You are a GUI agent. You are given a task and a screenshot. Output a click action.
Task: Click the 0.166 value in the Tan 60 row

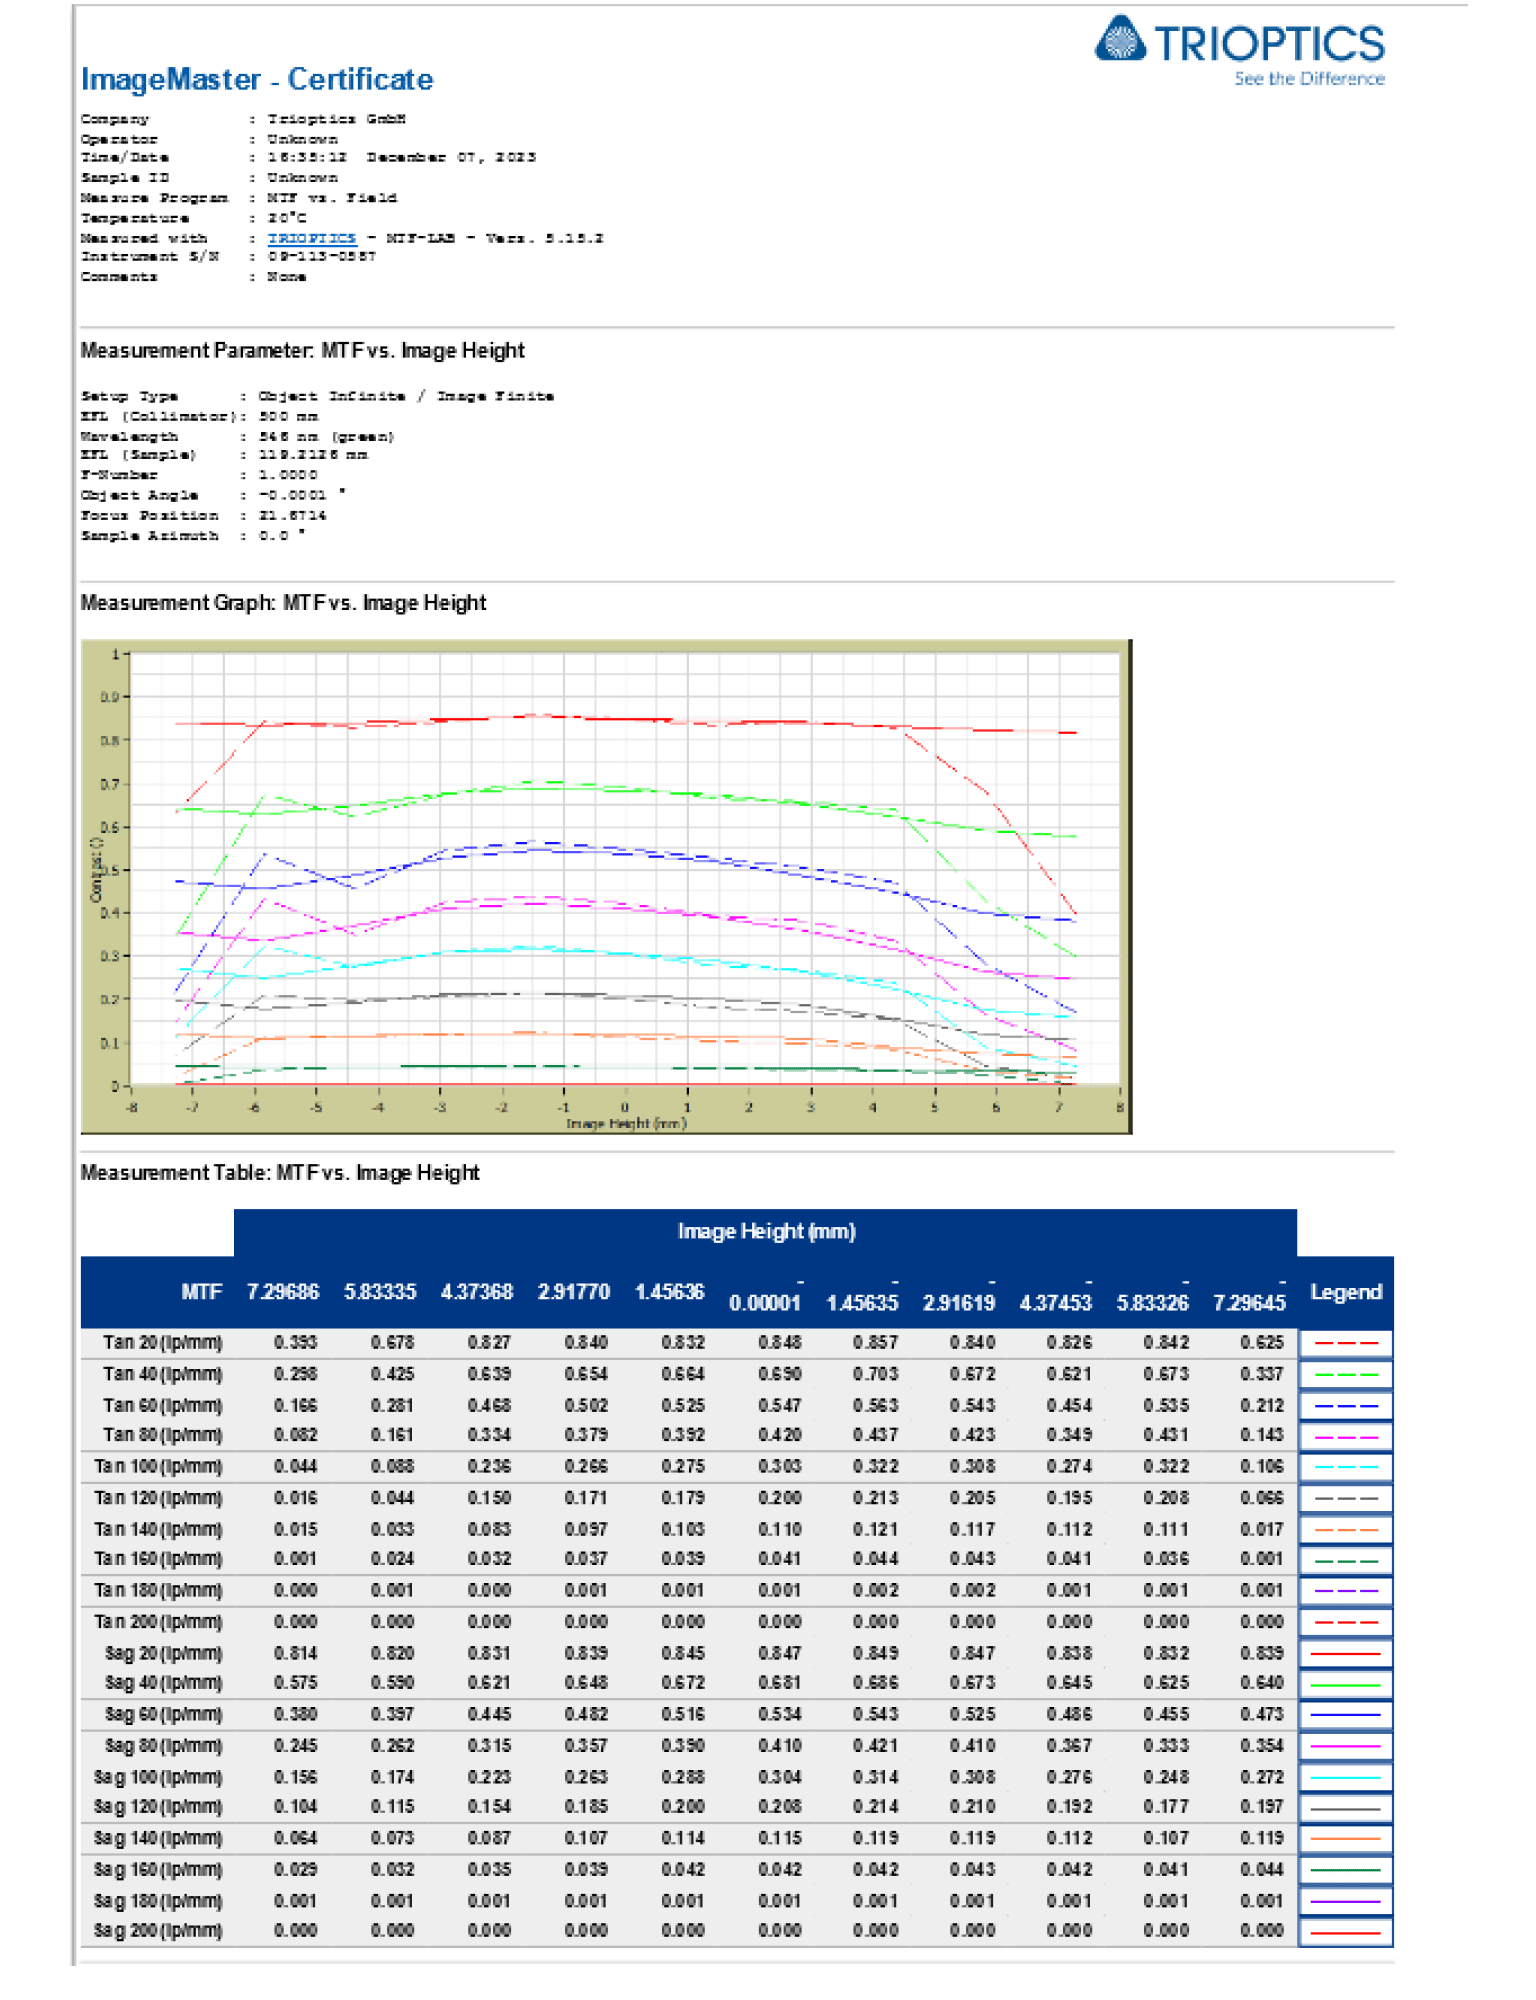point(296,1406)
